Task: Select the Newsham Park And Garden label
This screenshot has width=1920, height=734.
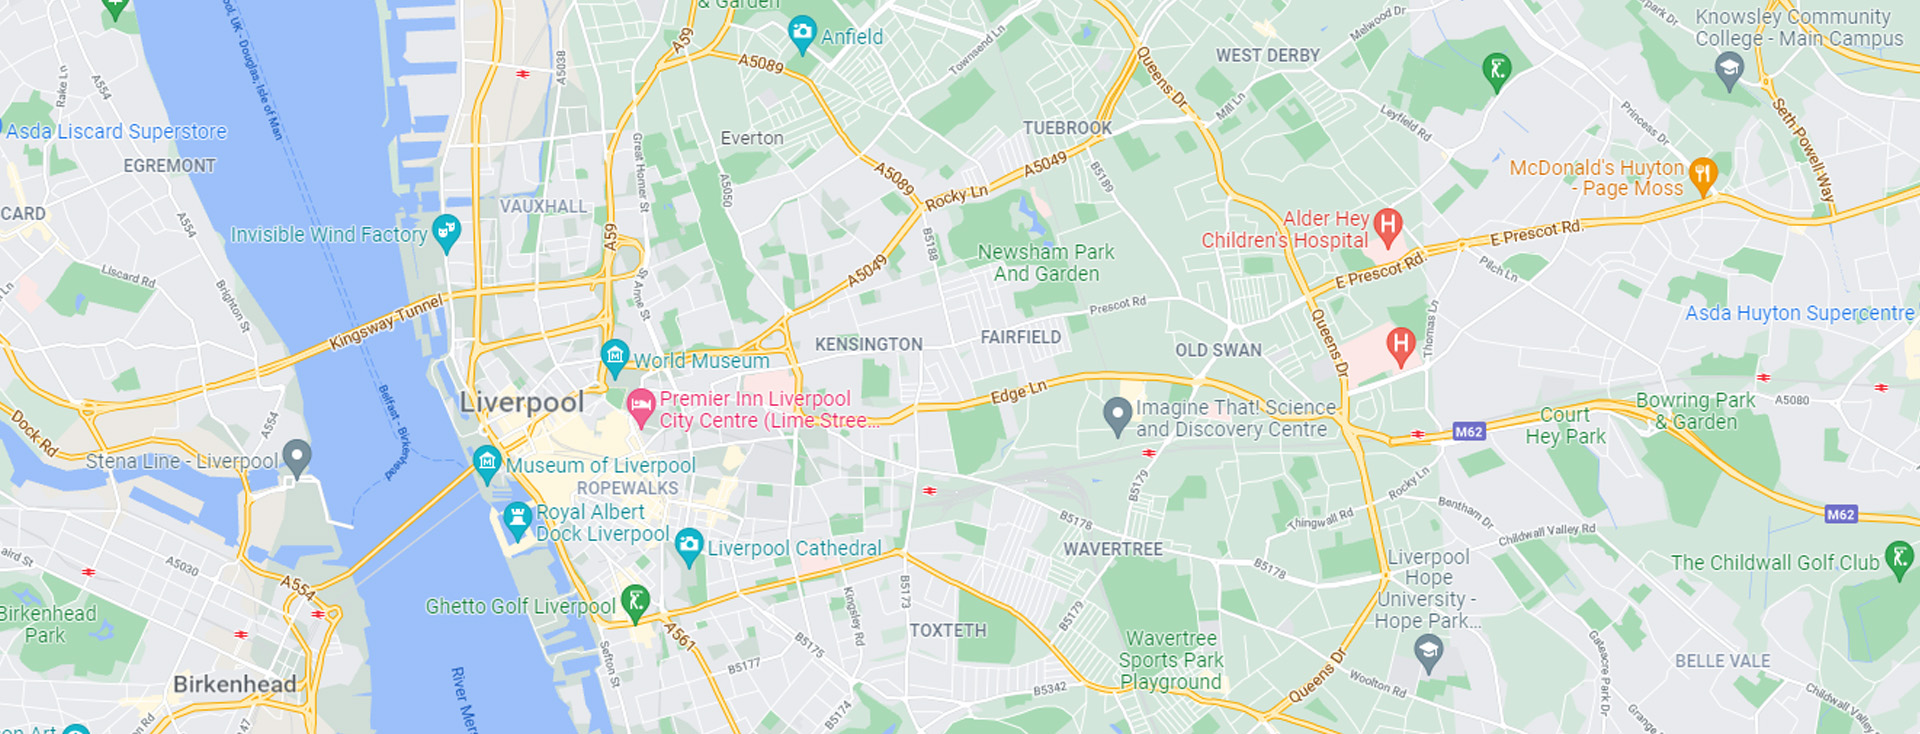Action: coord(1046,263)
